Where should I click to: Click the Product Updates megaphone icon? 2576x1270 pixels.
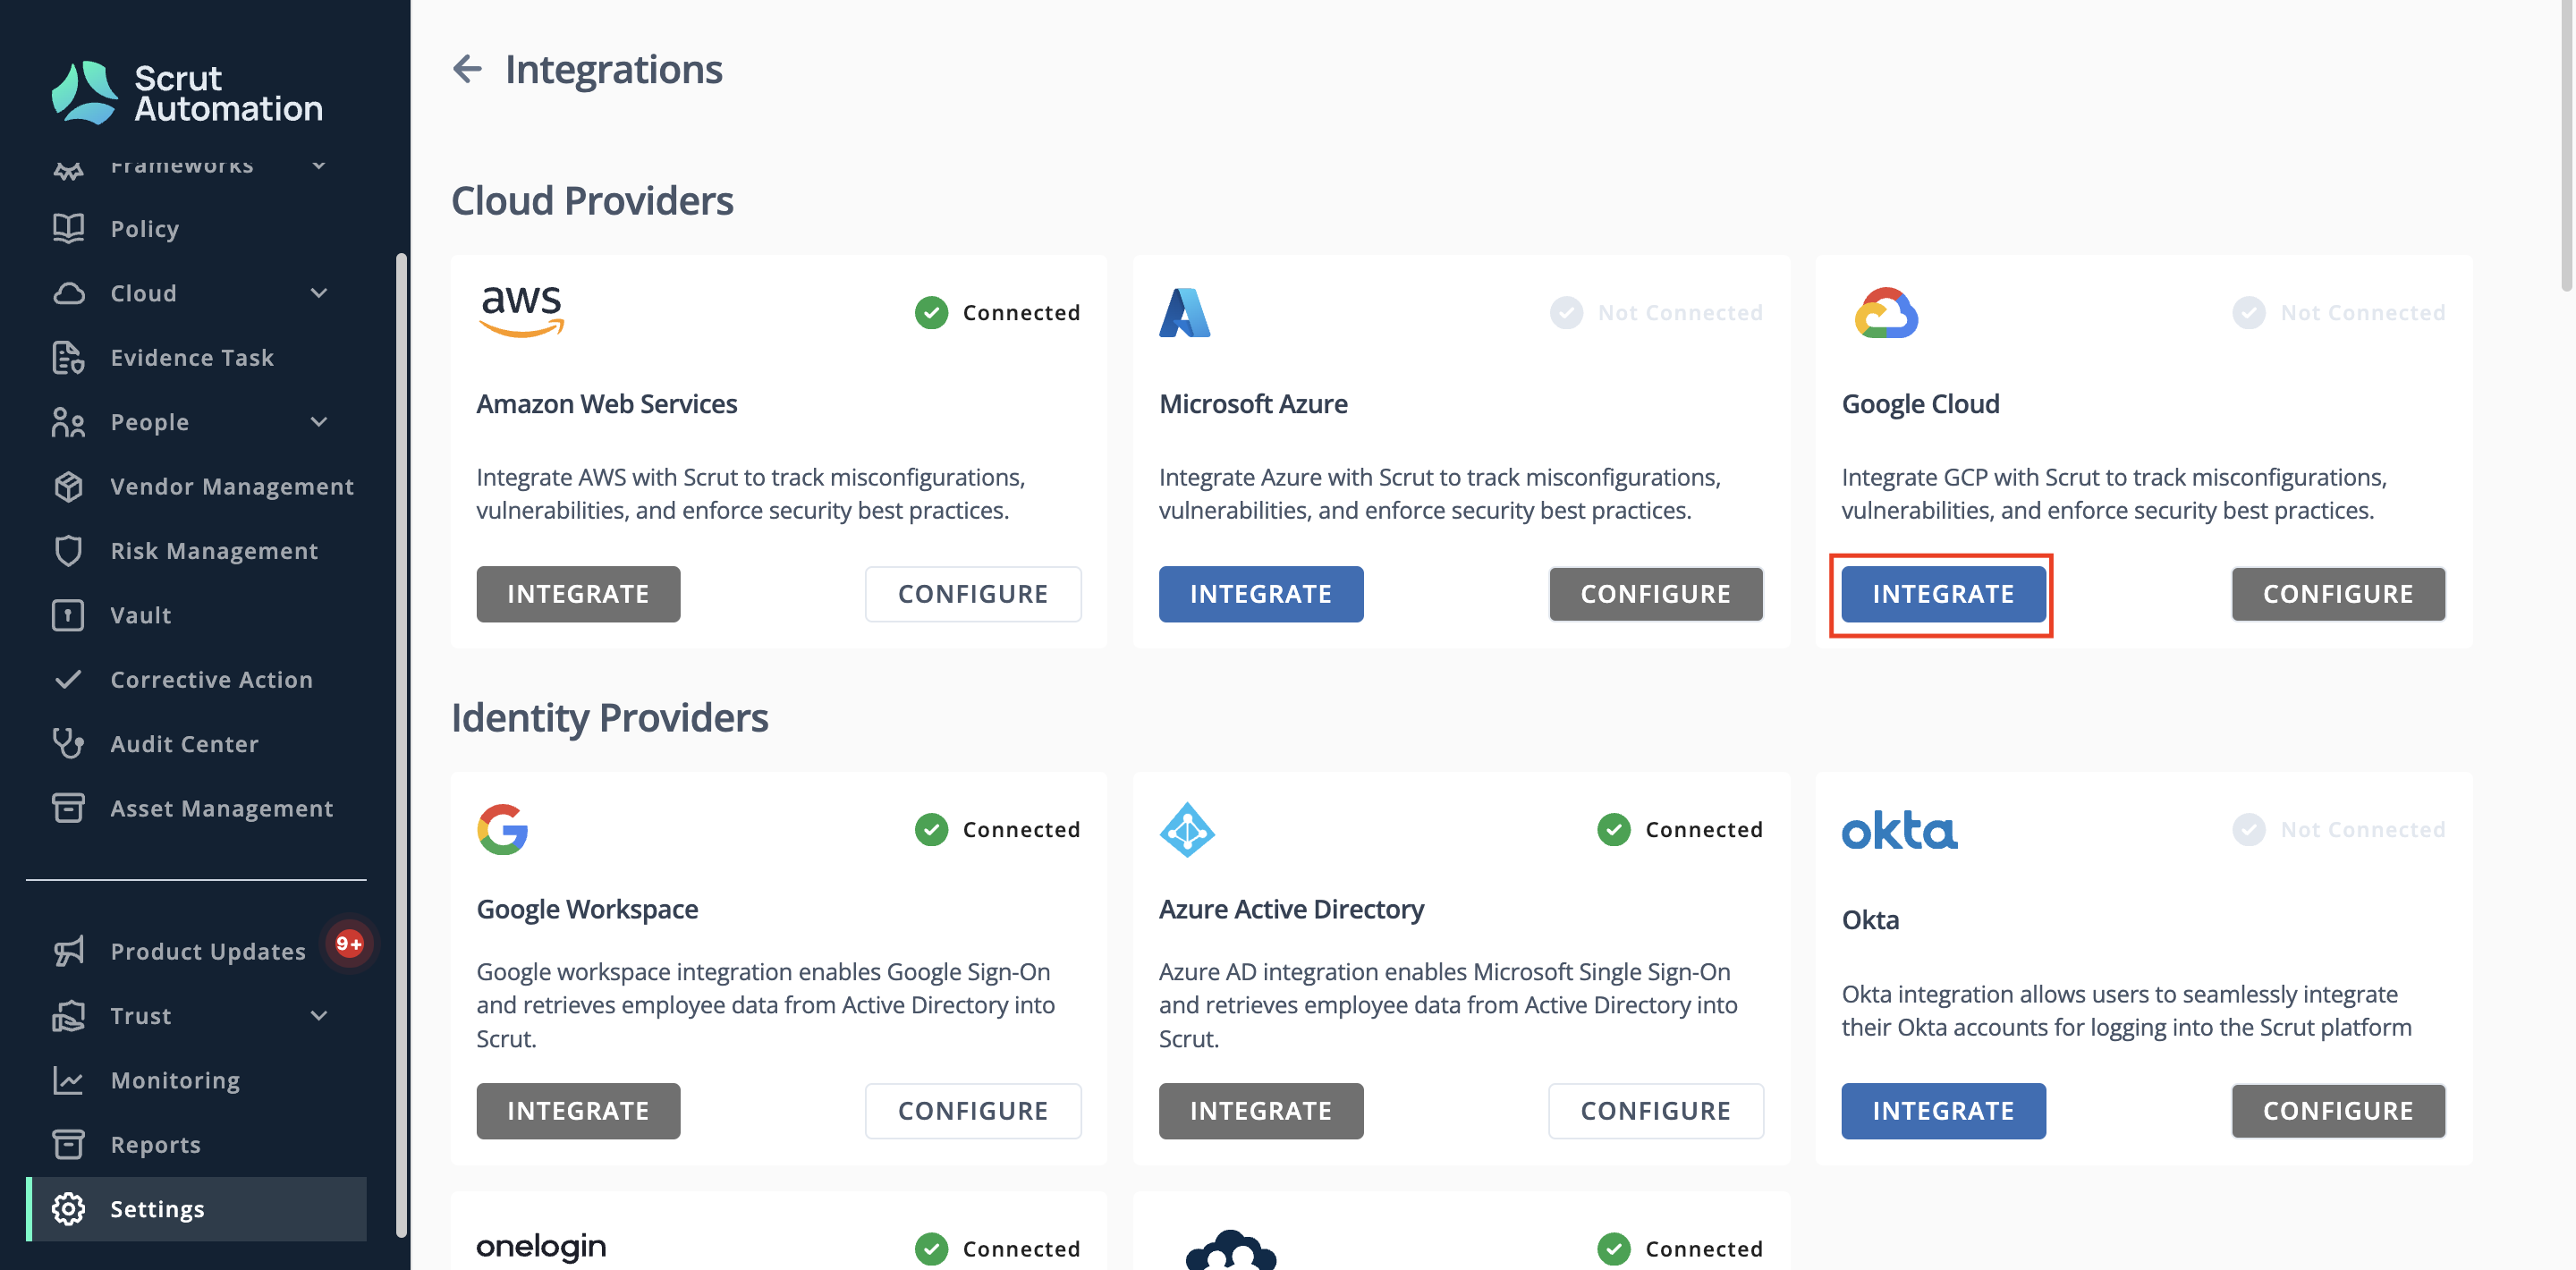tap(68, 951)
